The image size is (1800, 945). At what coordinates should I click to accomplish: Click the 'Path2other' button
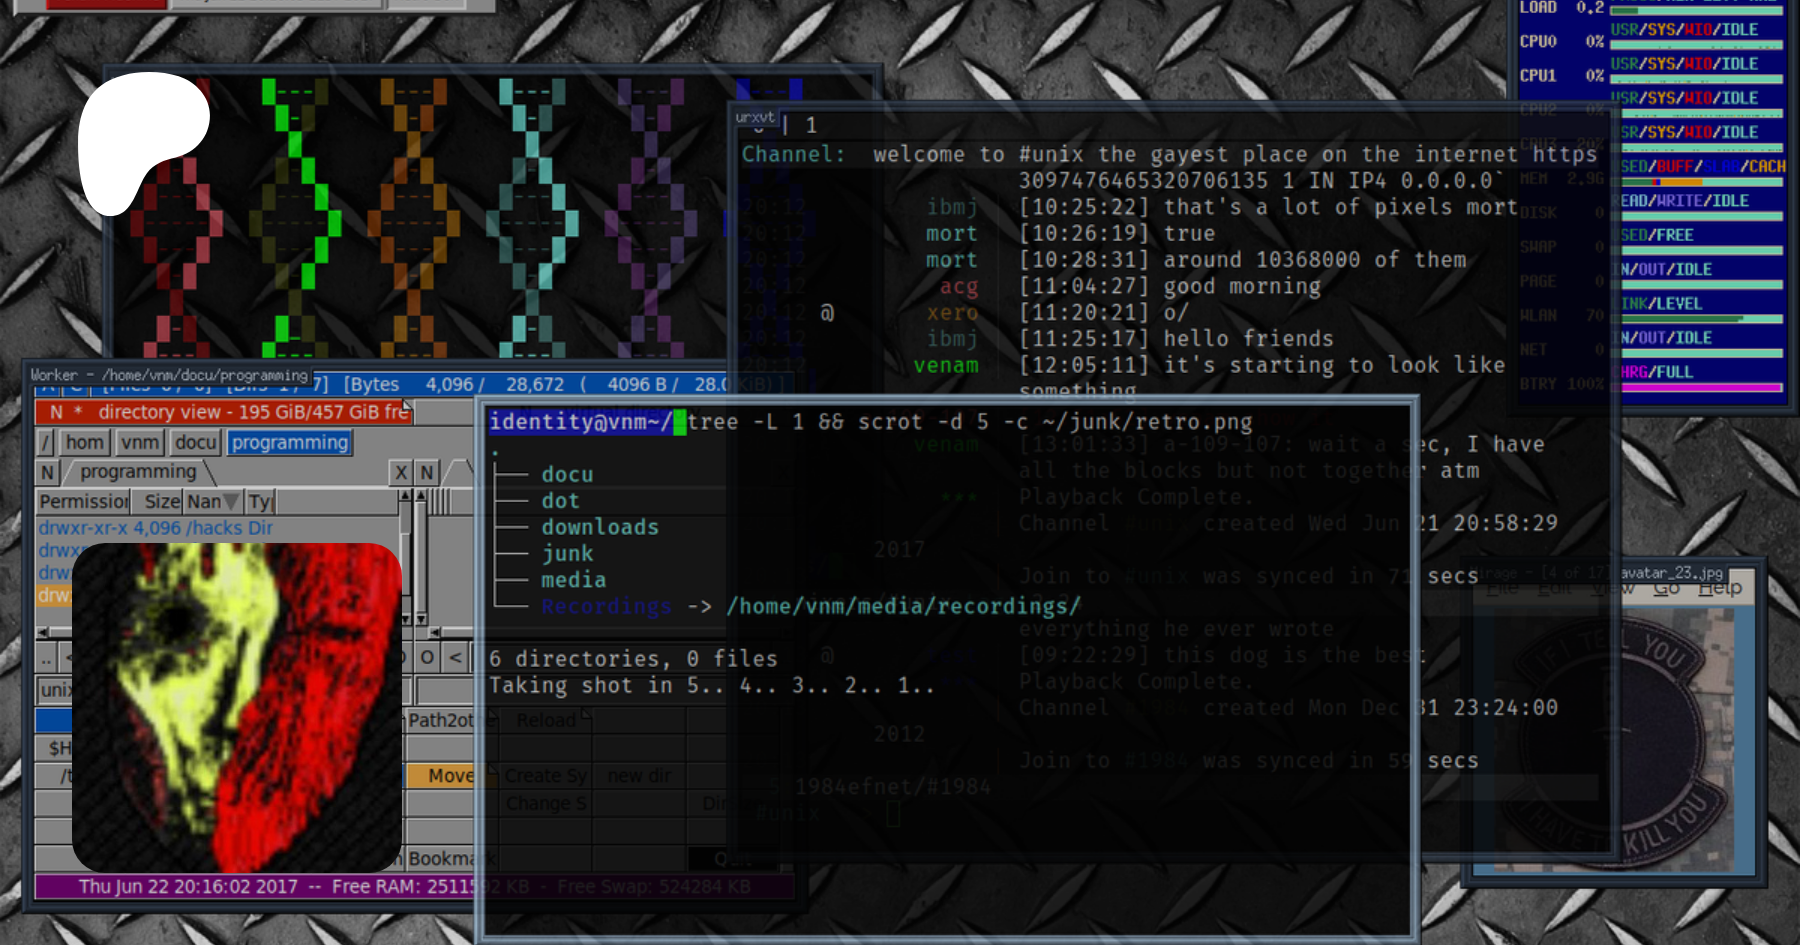pos(440,720)
